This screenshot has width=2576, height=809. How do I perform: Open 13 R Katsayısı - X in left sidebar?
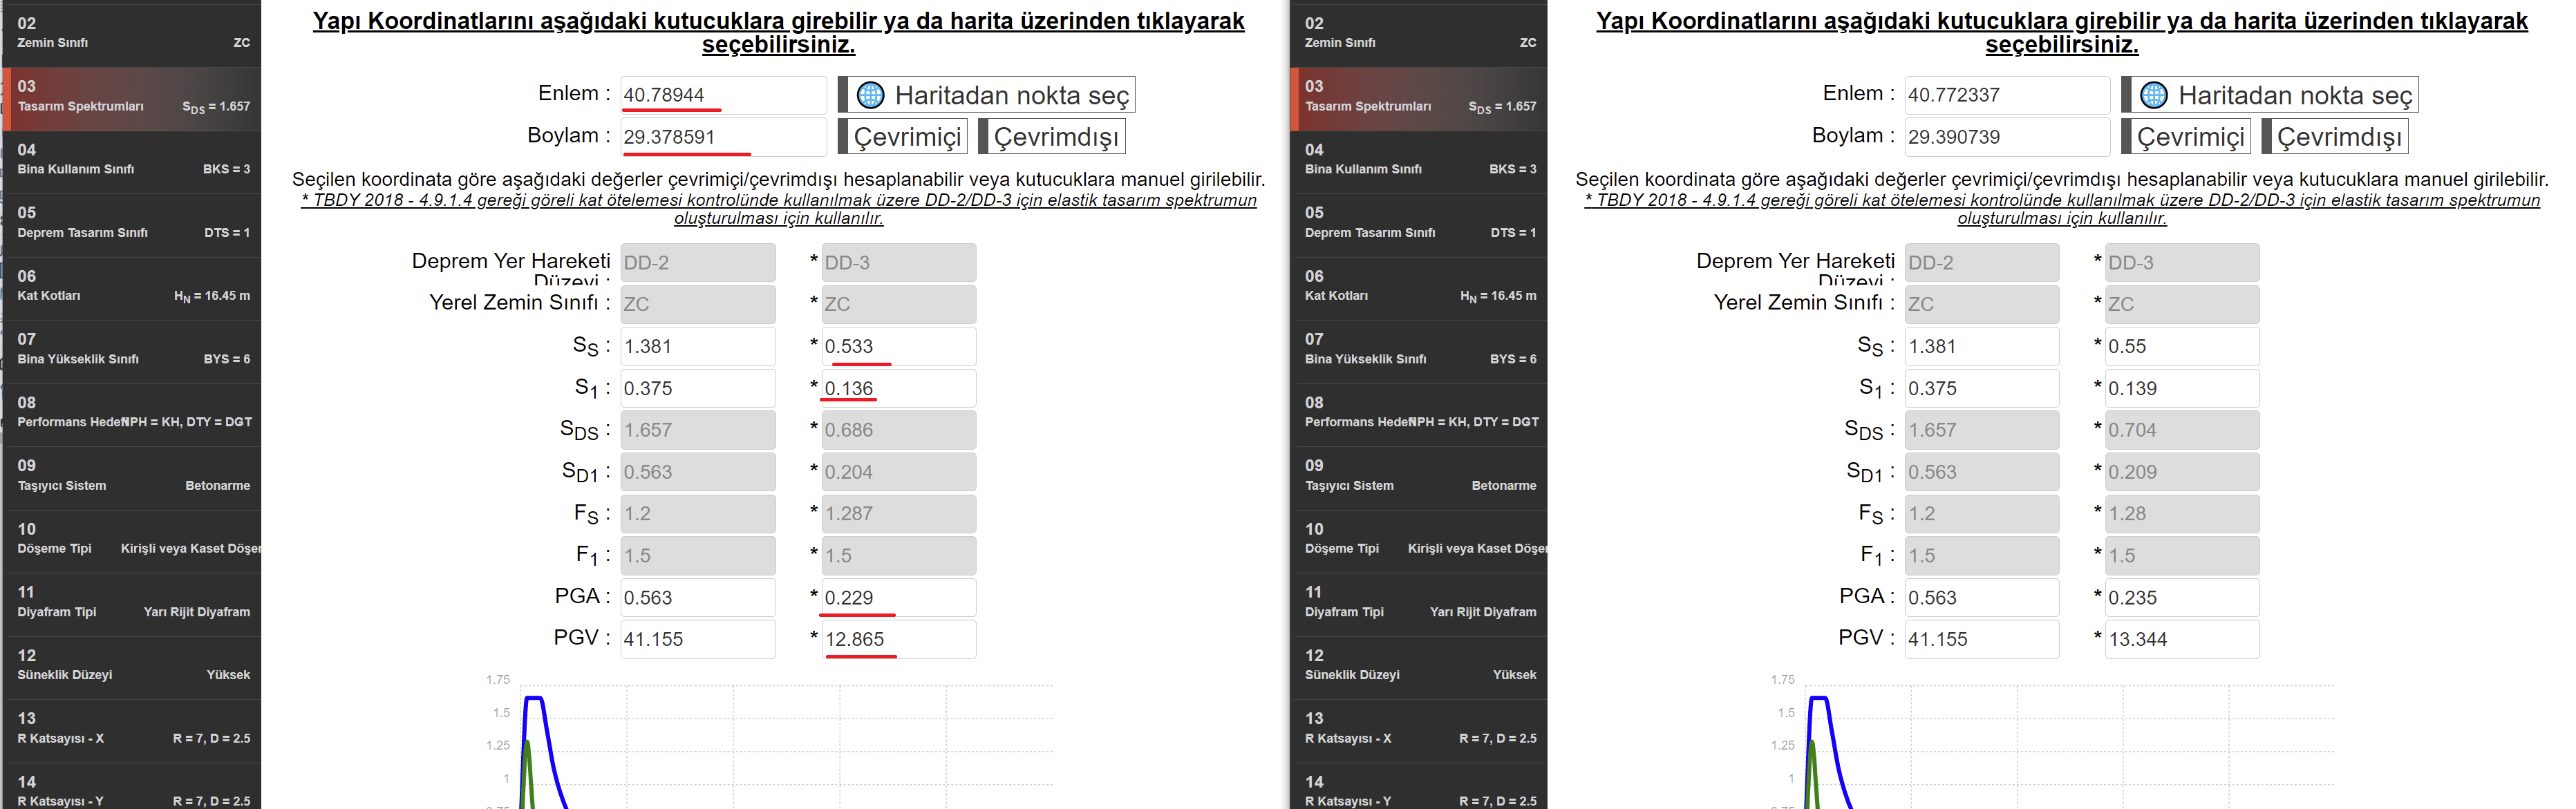(x=132, y=731)
